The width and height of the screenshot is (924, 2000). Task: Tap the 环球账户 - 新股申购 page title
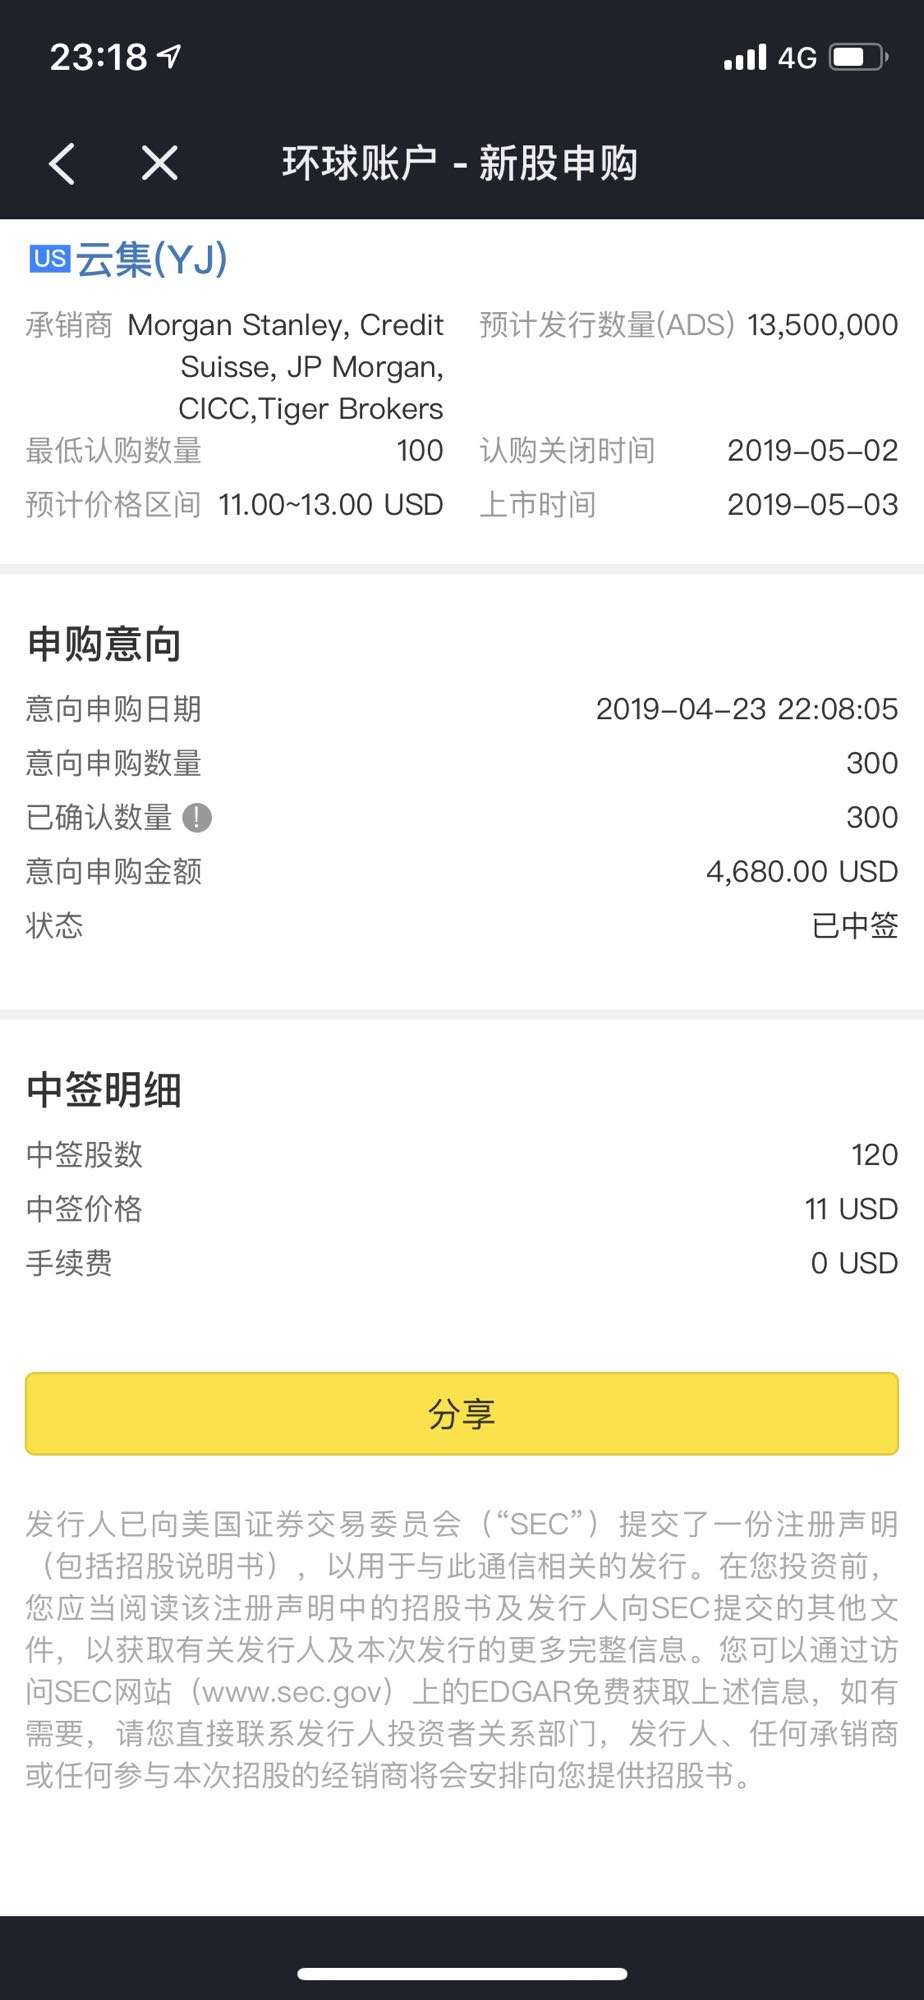tap(460, 163)
